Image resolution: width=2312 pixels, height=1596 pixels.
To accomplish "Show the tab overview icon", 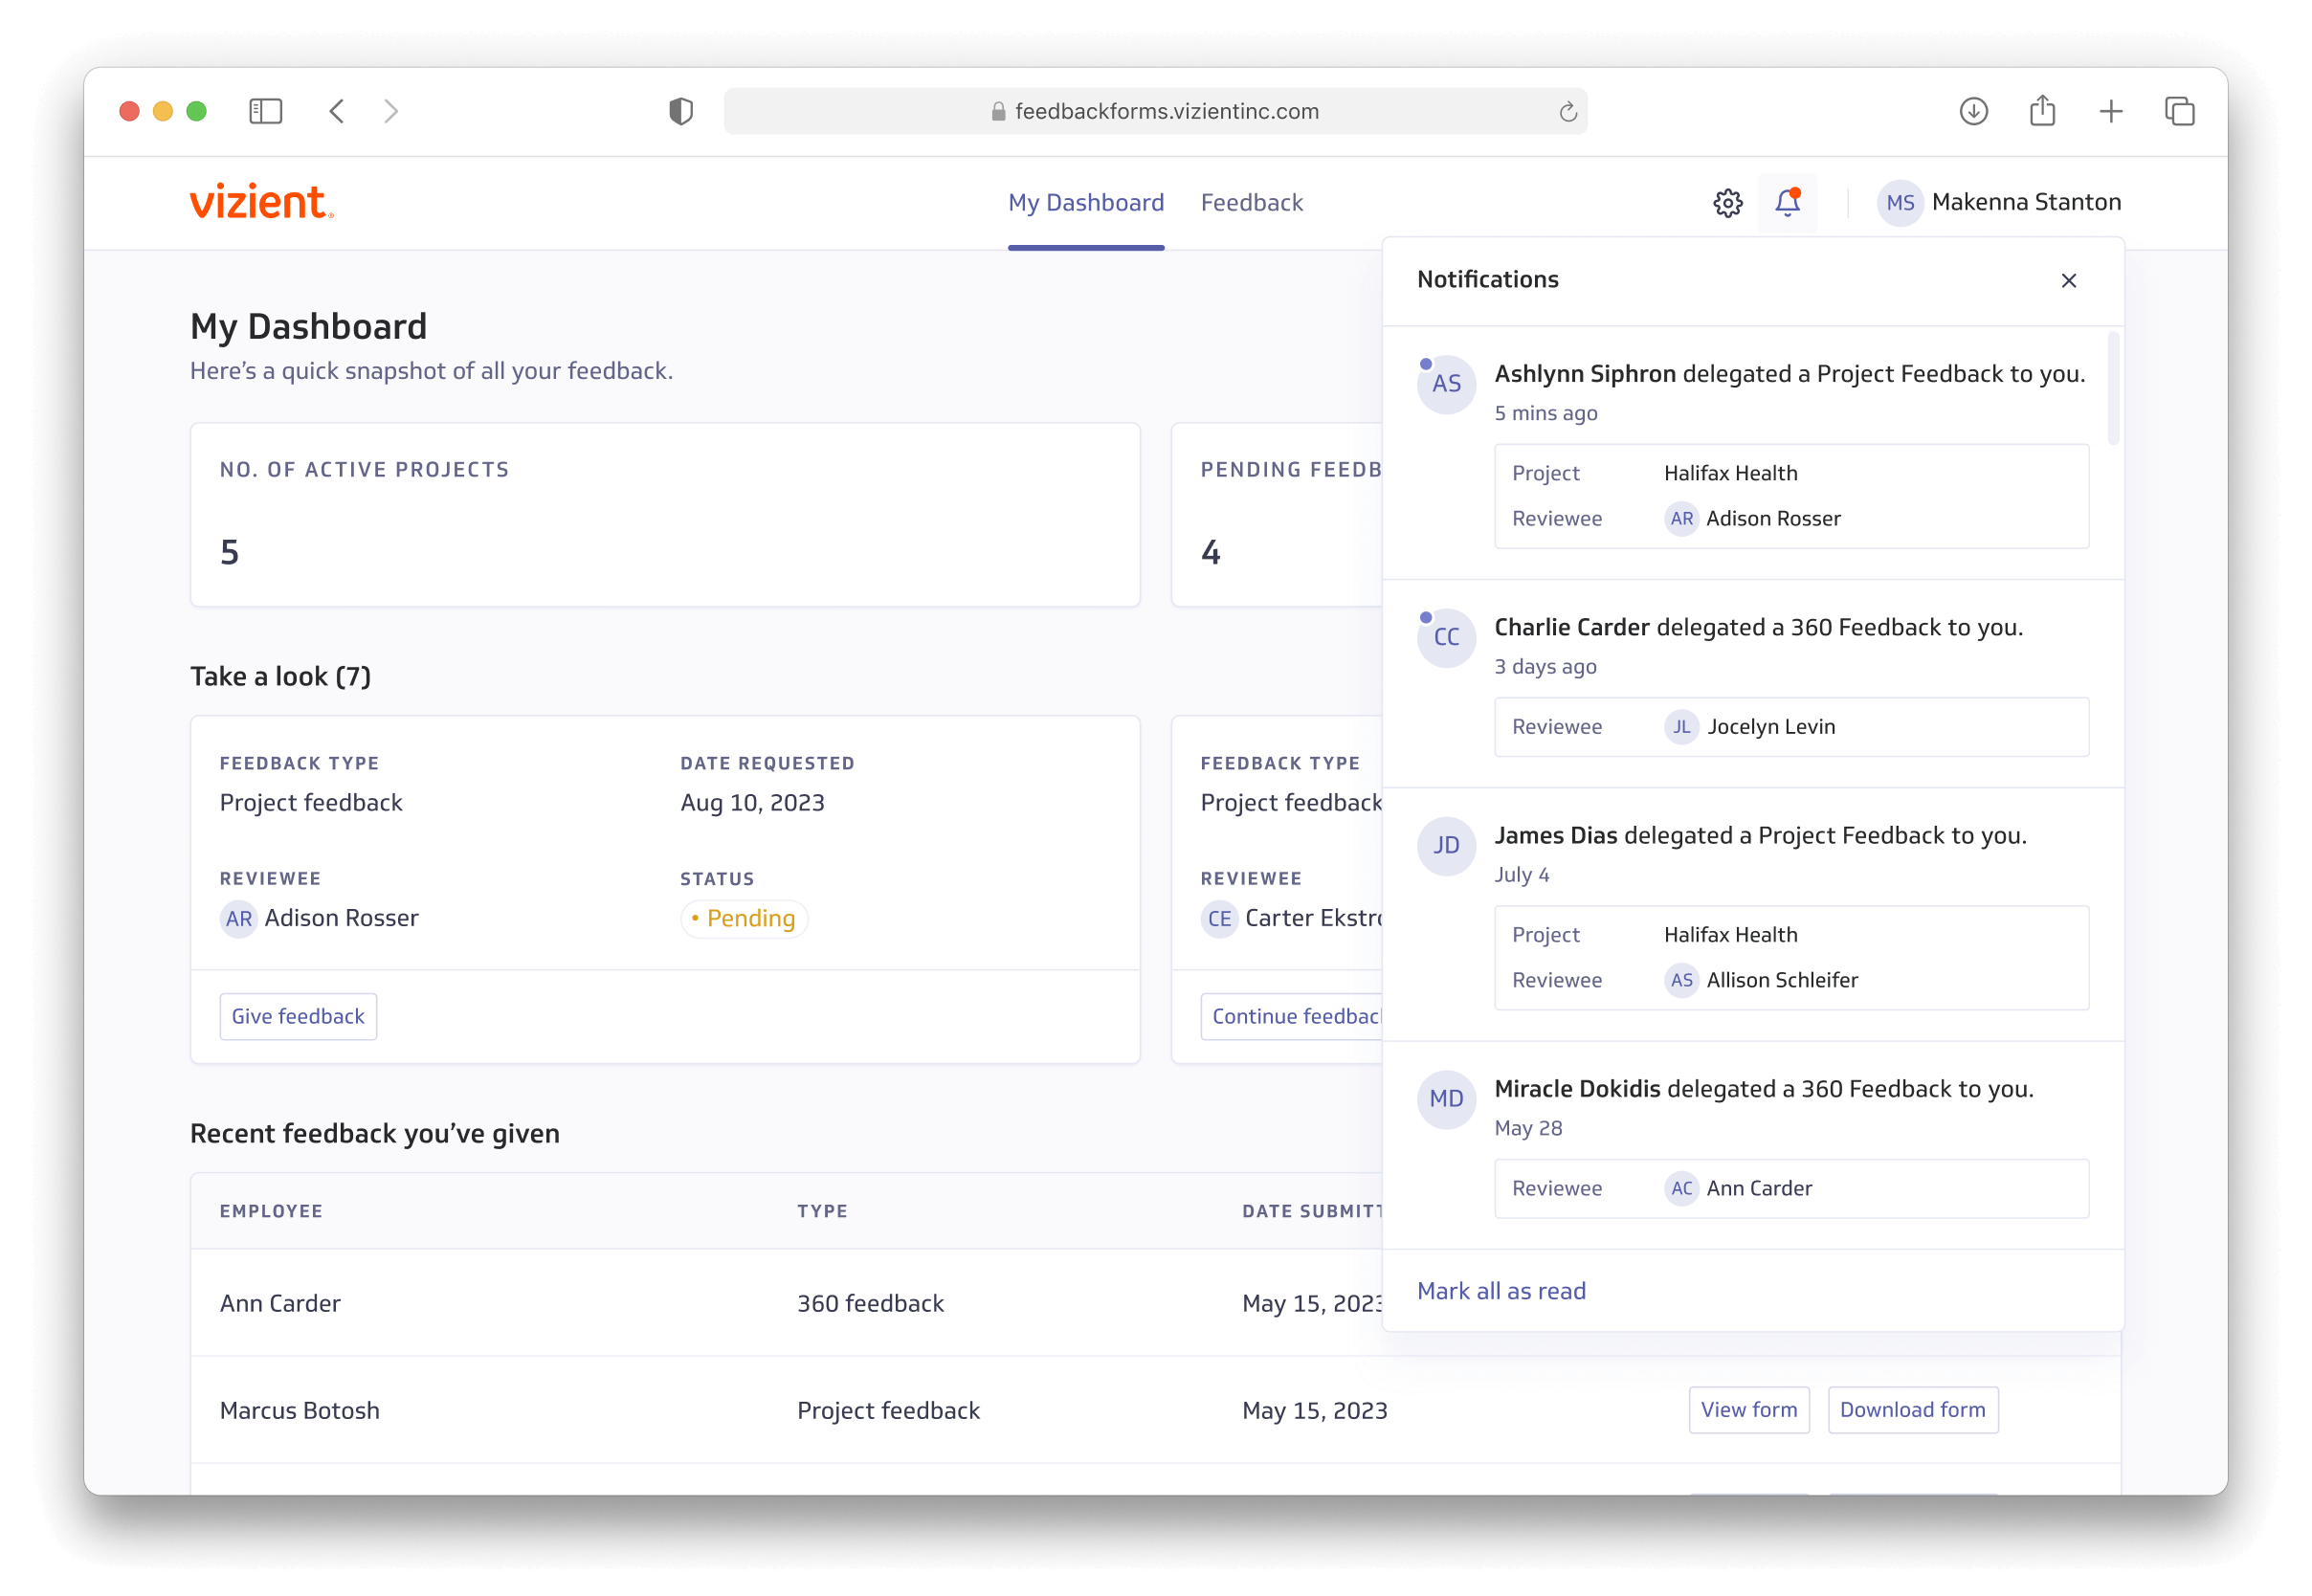I will (2179, 111).
